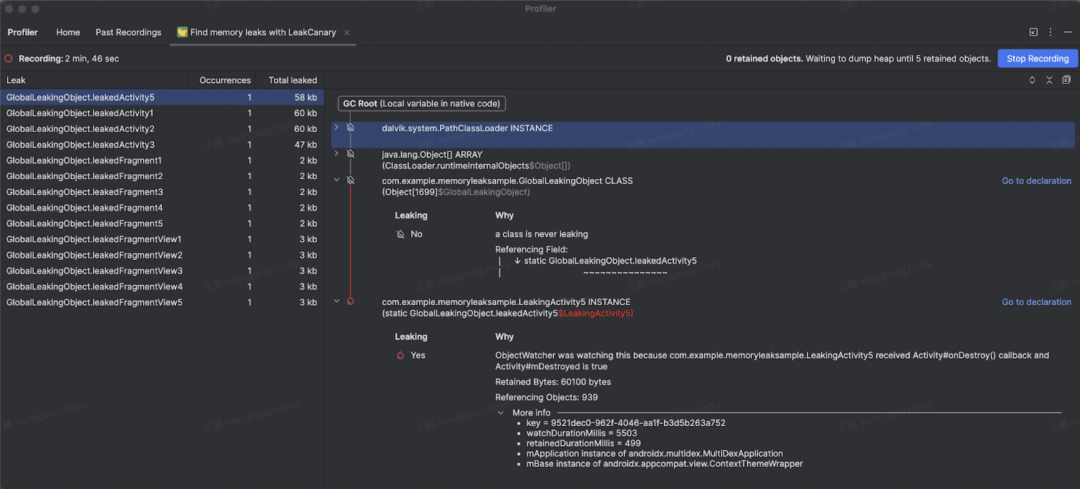Select the GlobalLeakingObject.leakedActivity1 row
The height and width of the screenshot is (489, 1080).
pyautogui.click(x=162, y=113)
